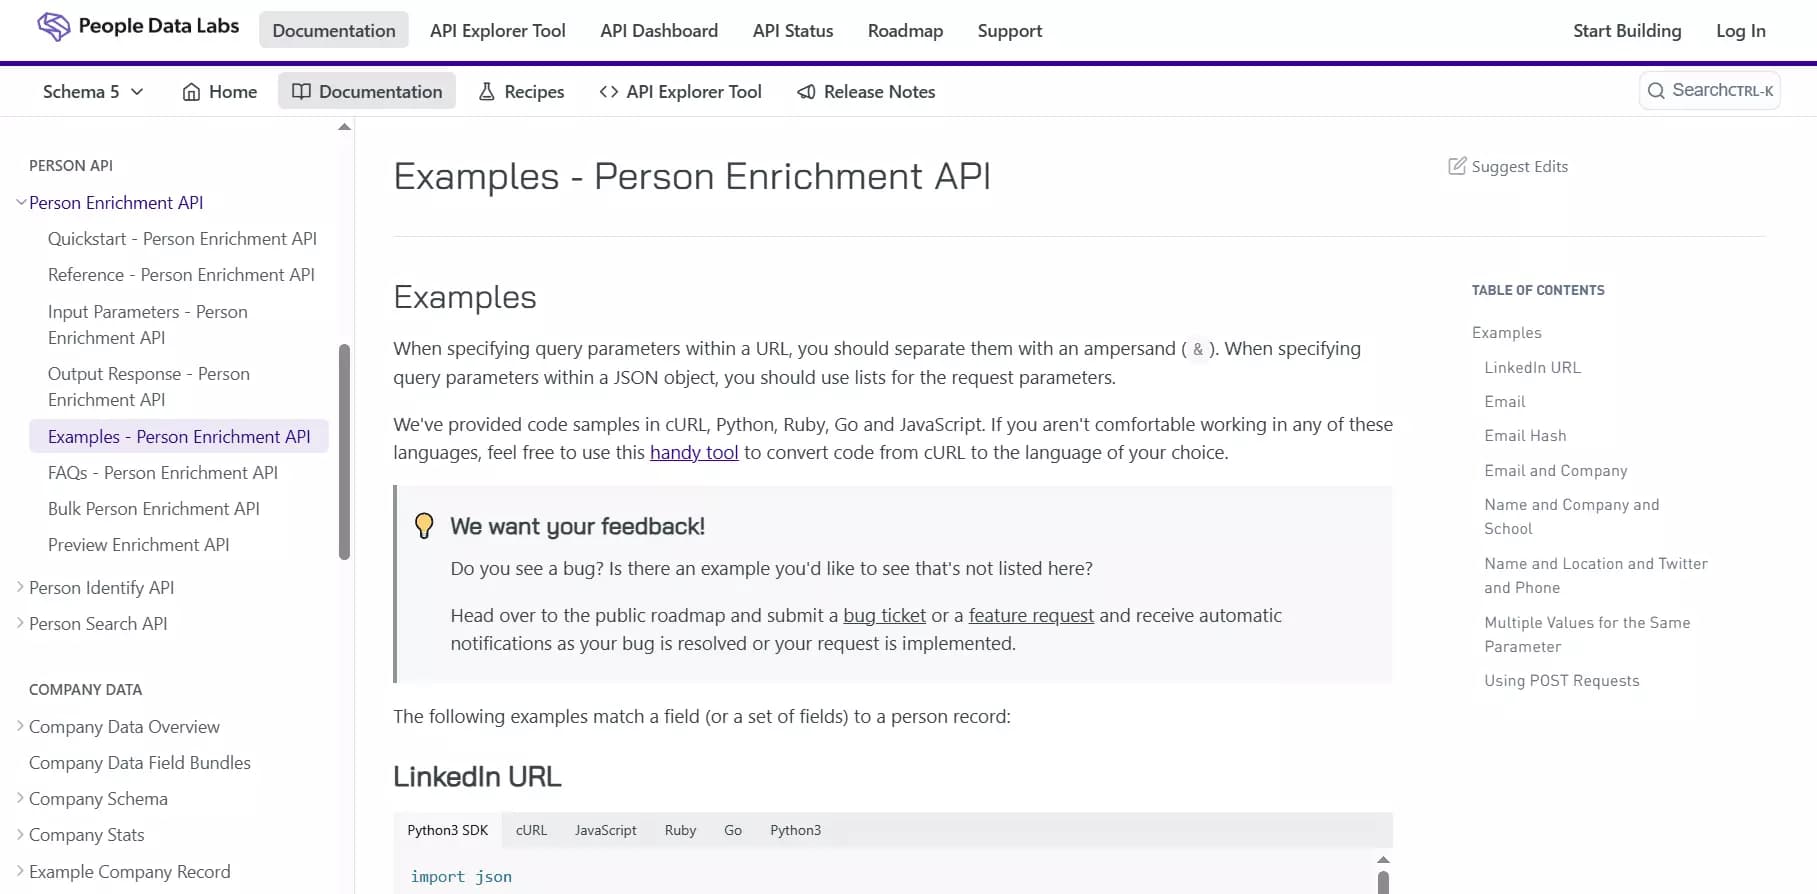Click the People Data Labs logo icon

pos(53,27)
